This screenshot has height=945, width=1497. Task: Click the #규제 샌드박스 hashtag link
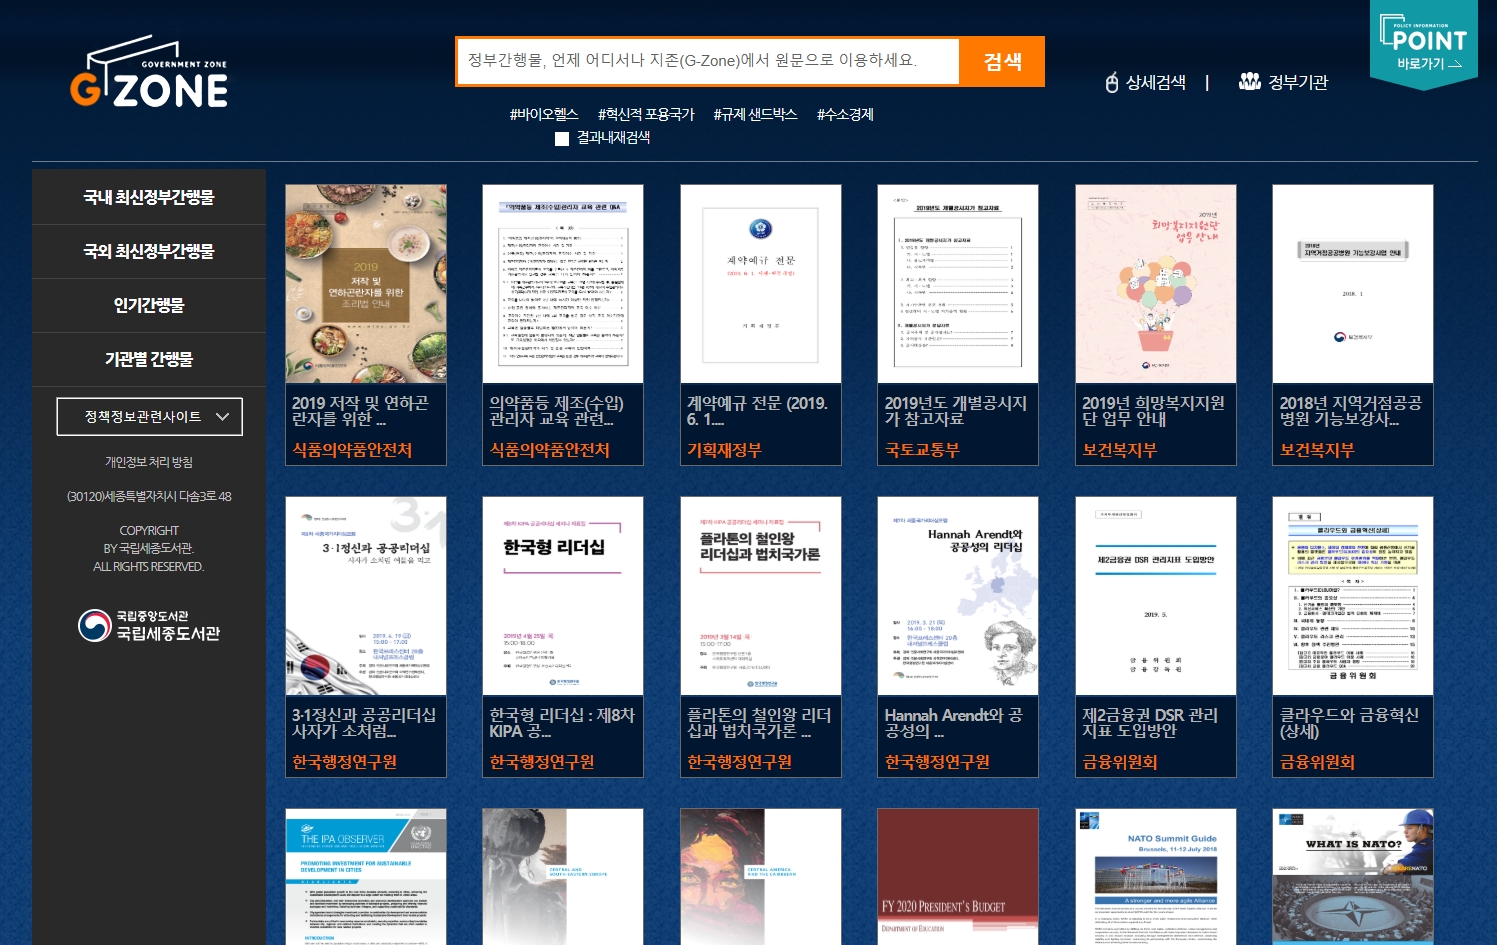(755, 115)
